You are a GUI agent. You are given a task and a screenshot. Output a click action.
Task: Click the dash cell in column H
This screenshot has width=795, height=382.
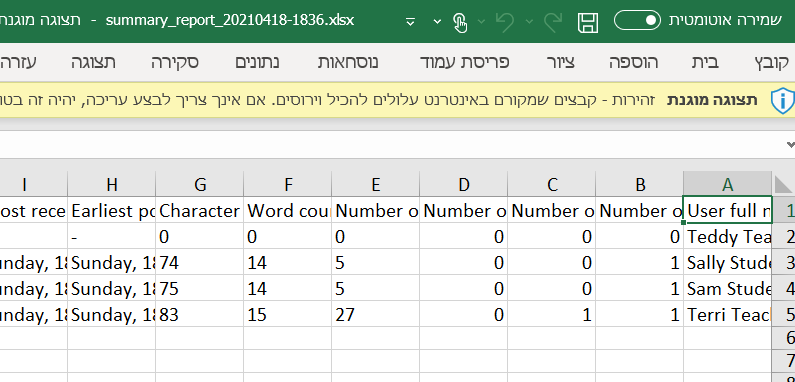point(112,236)
